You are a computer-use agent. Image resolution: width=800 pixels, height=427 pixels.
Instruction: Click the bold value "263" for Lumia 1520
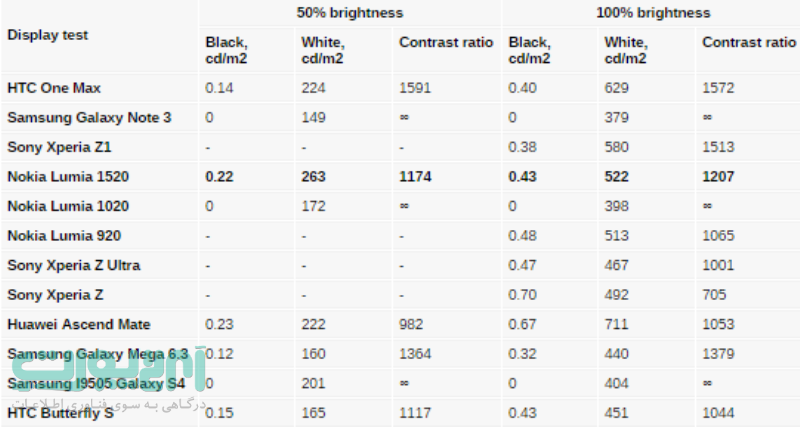tap(313, 177)
